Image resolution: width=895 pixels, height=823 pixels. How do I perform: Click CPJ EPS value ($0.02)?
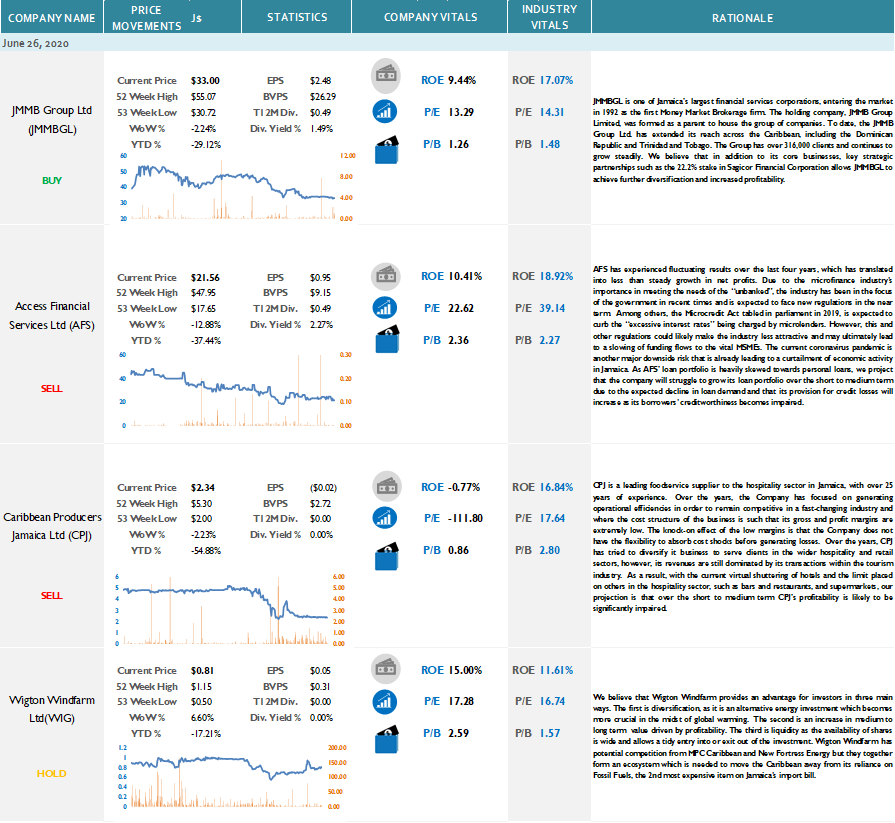(x=323, y=488)
